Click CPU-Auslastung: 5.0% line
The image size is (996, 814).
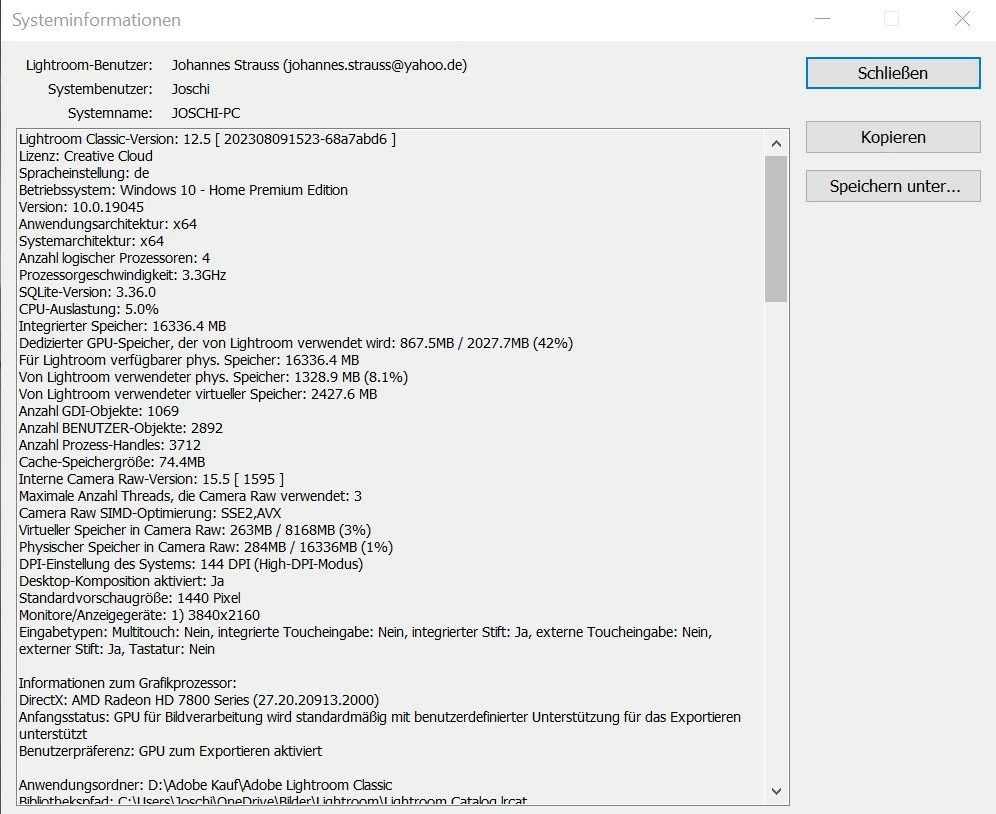pyautogui.click(x=89, y=309)
